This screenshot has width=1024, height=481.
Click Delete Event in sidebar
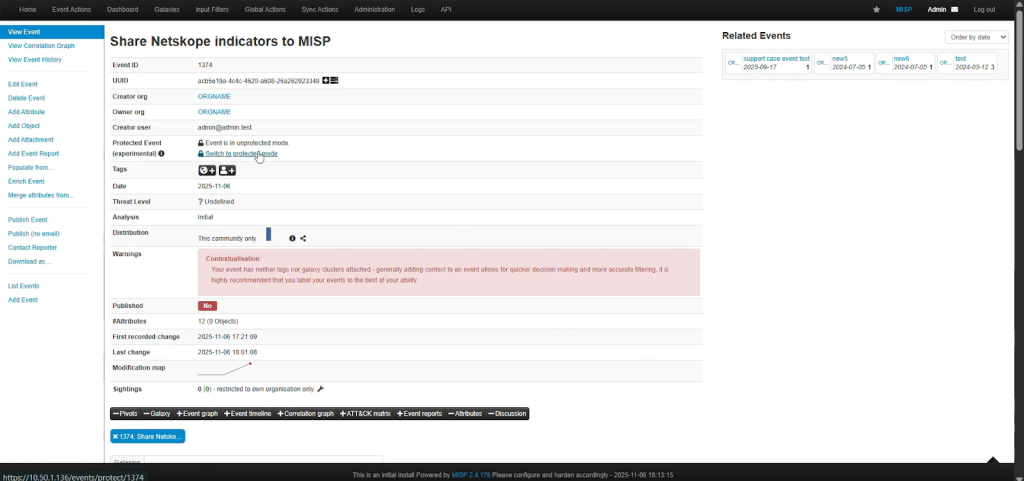tap(26, 98)
